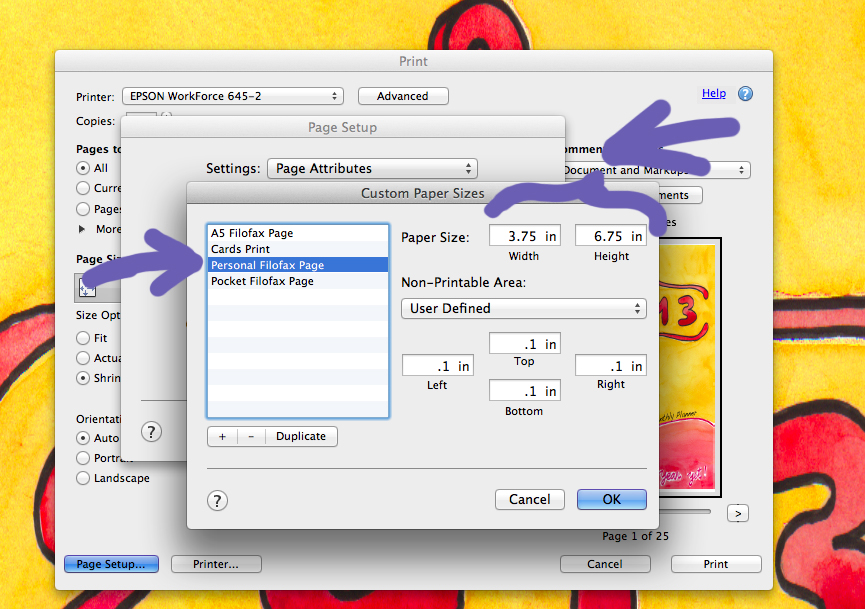Open the Printer selection dropdown

232,96
